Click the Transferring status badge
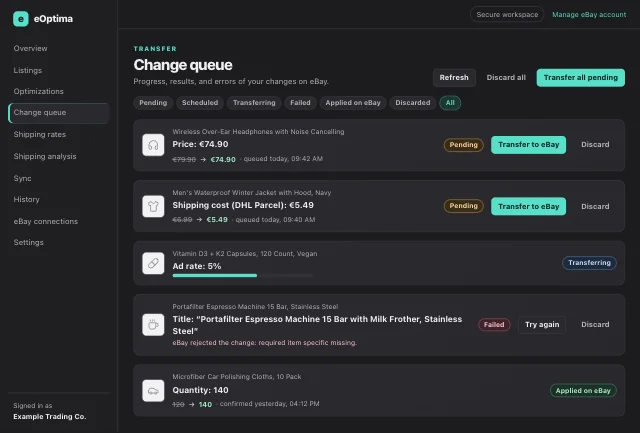640x433 pixels. [589, 263]
